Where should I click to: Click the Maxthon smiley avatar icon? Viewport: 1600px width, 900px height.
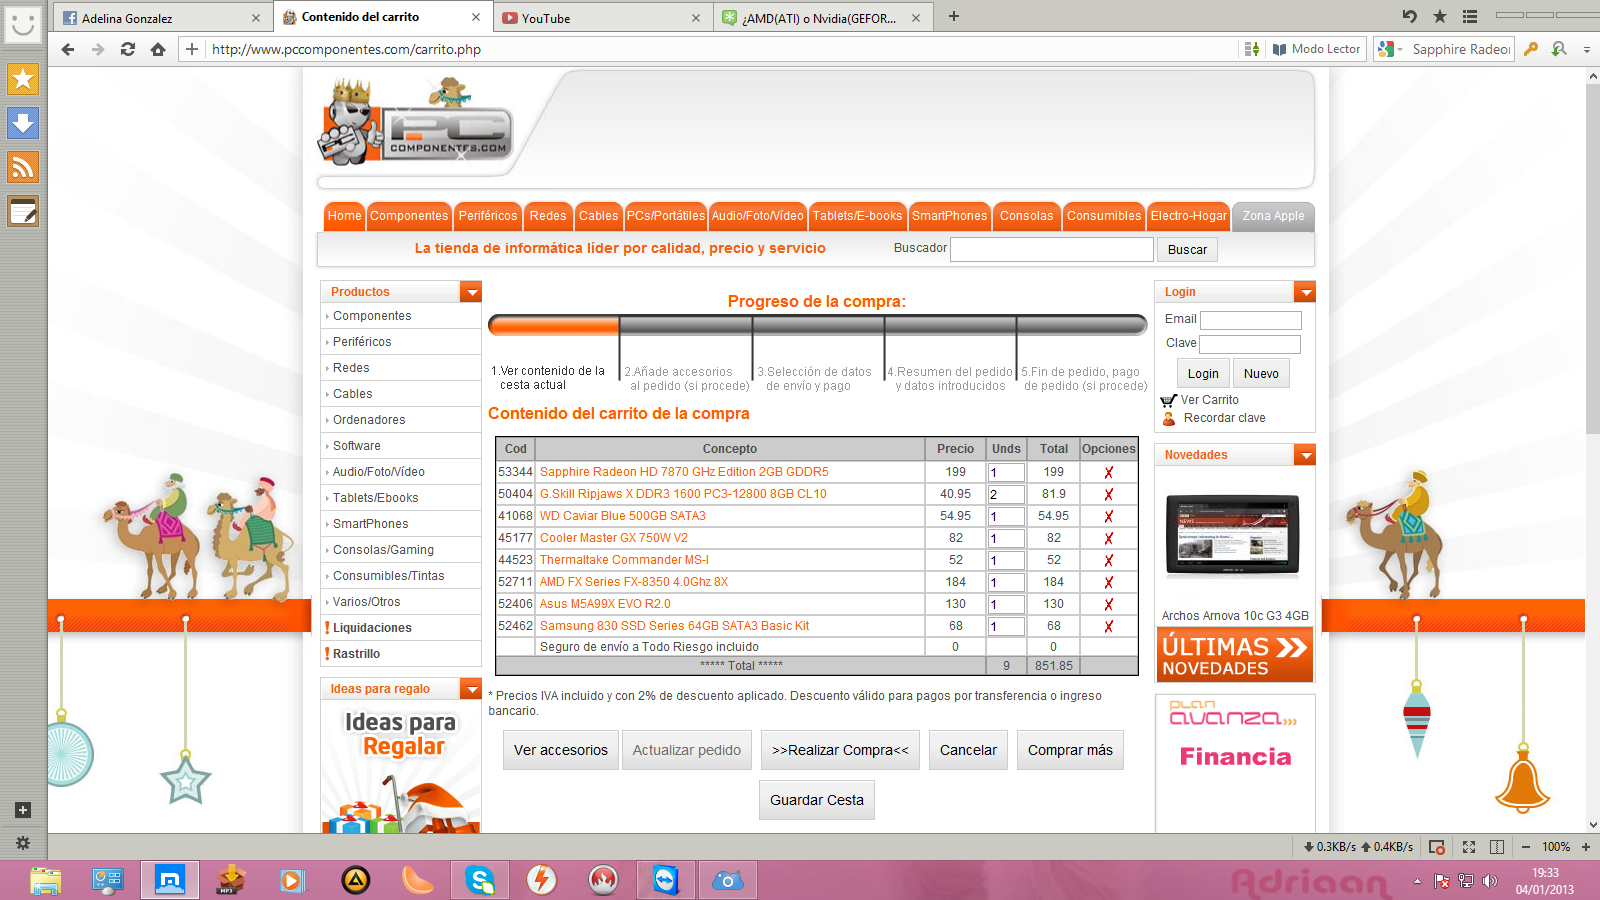coord(23,23)
